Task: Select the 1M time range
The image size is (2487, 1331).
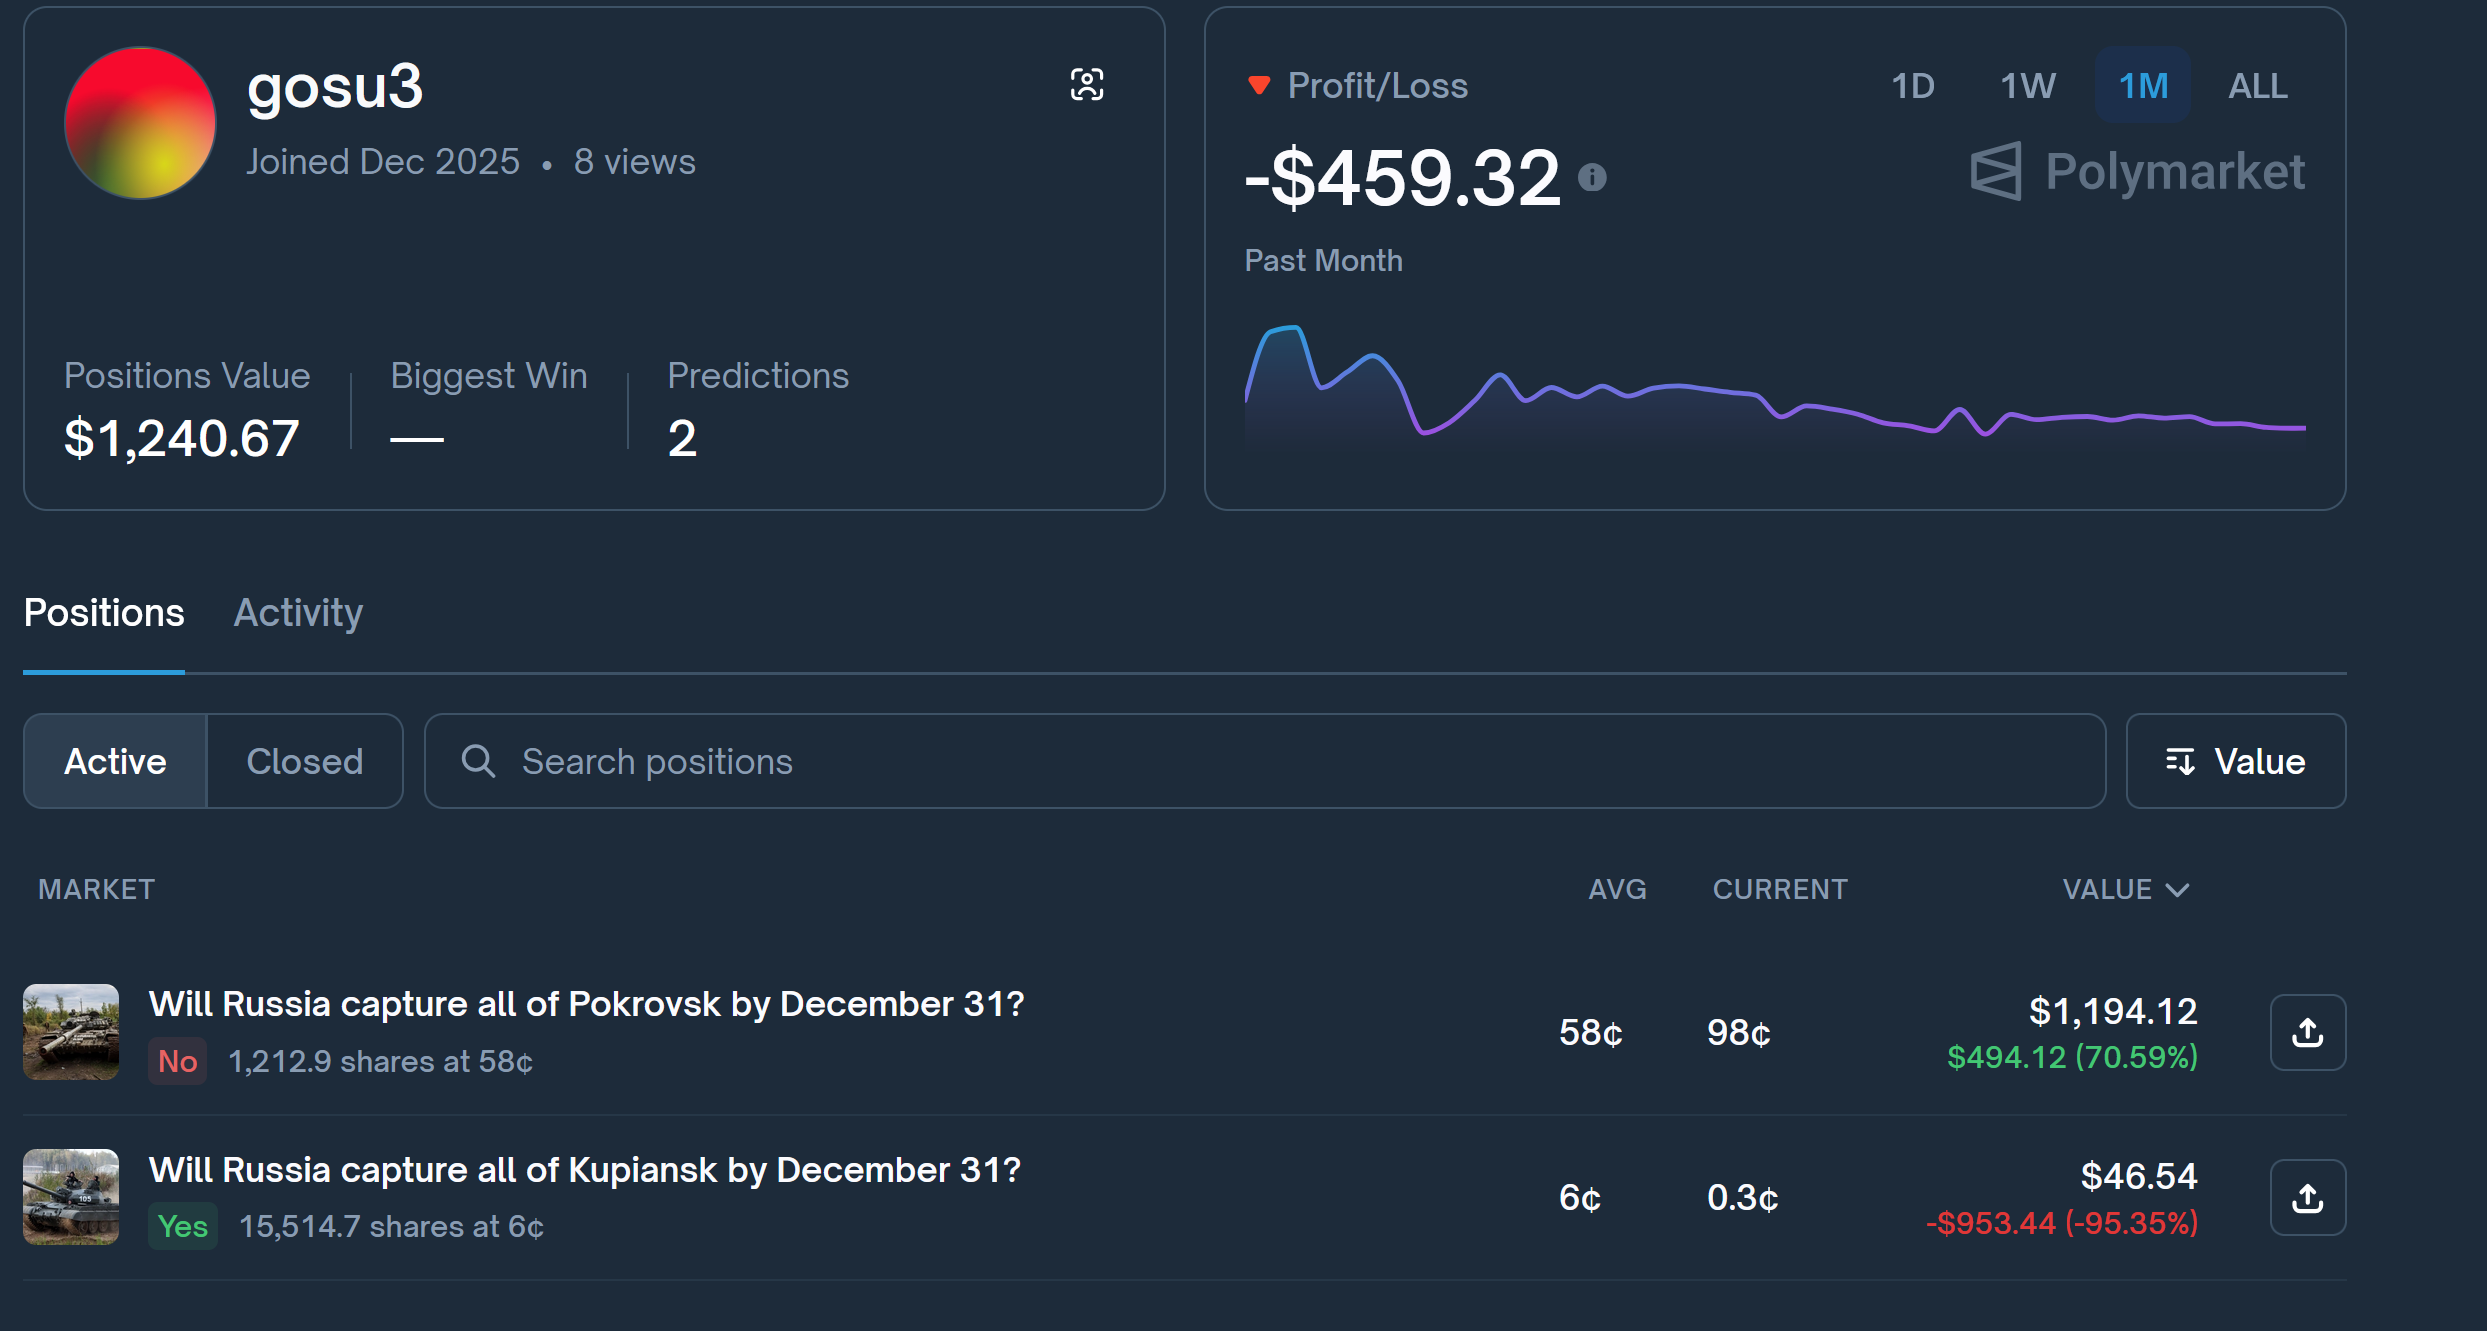Action: (x=2143, y=86)
